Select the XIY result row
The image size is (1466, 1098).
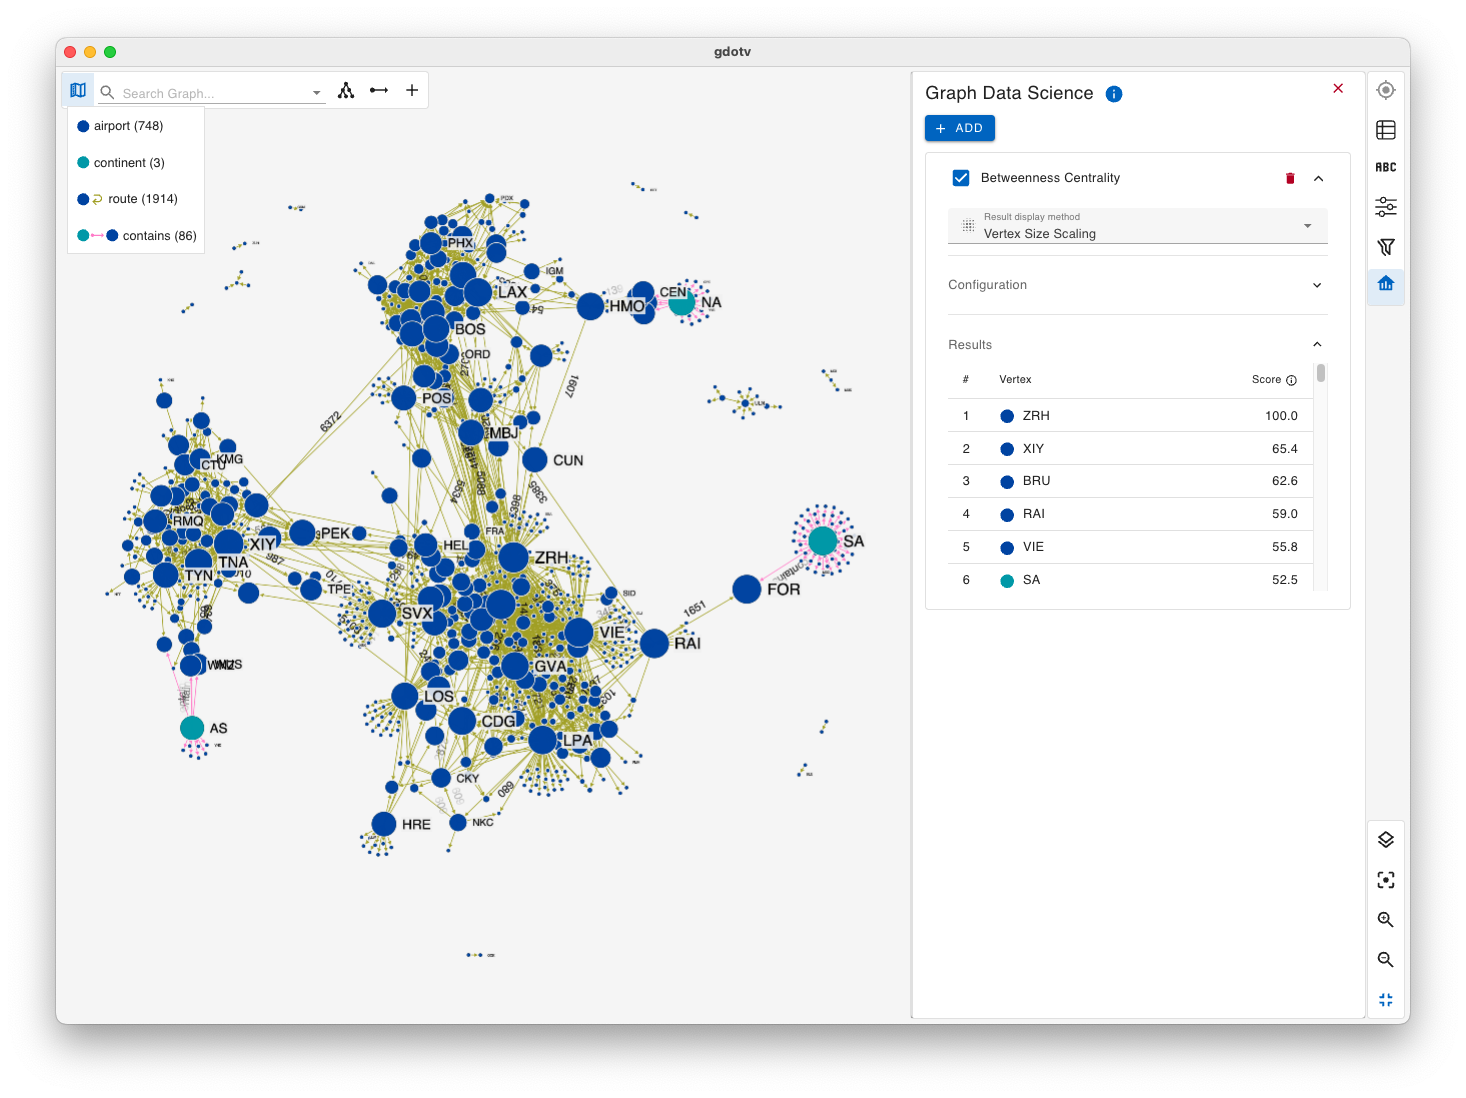[1130, 449]
